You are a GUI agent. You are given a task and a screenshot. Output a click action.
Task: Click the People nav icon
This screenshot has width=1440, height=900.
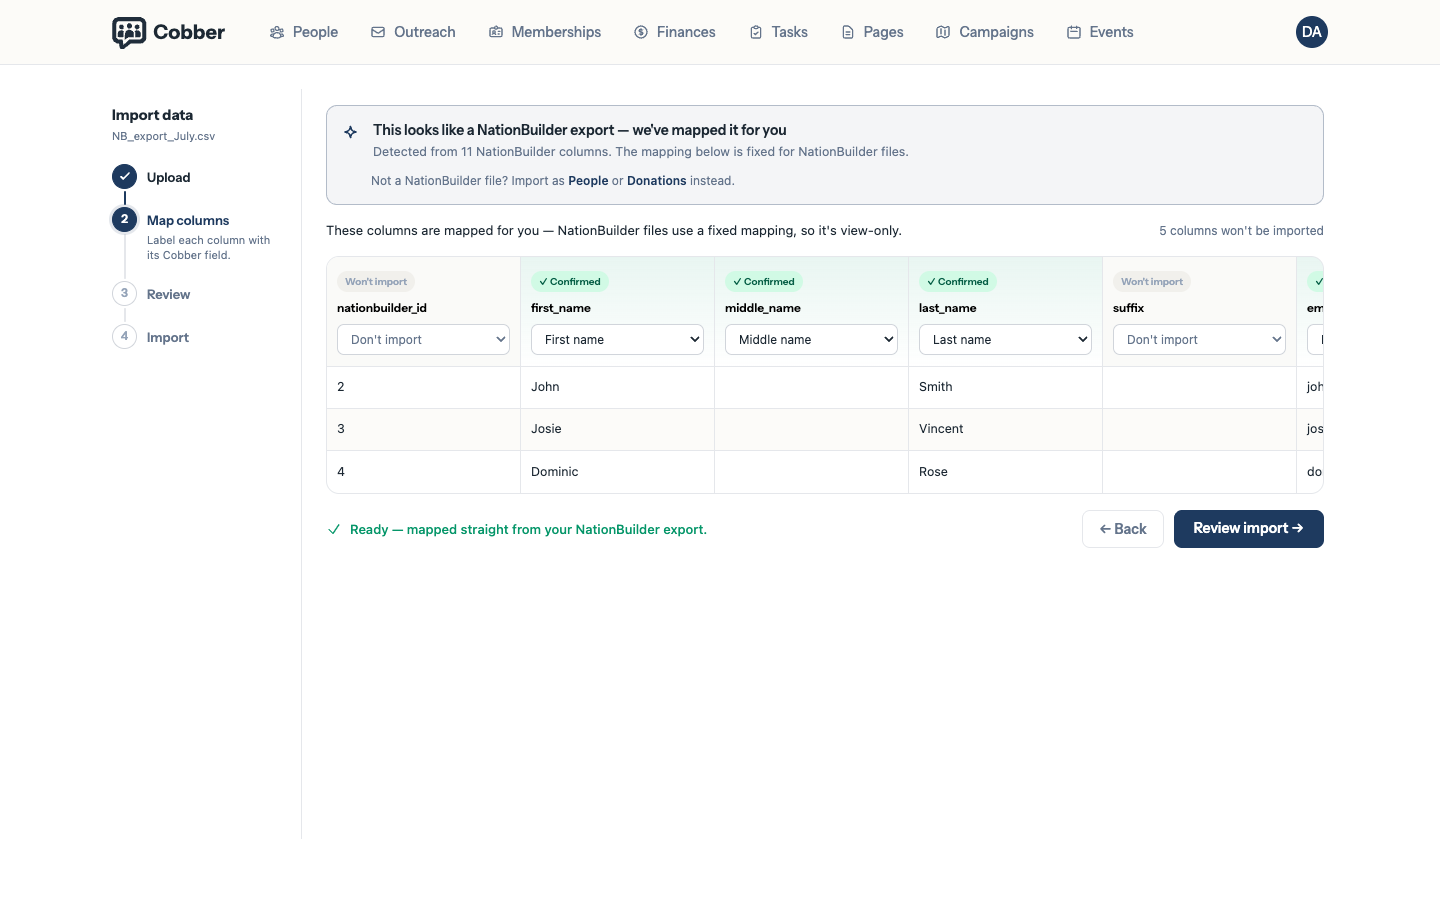[277, 32]
